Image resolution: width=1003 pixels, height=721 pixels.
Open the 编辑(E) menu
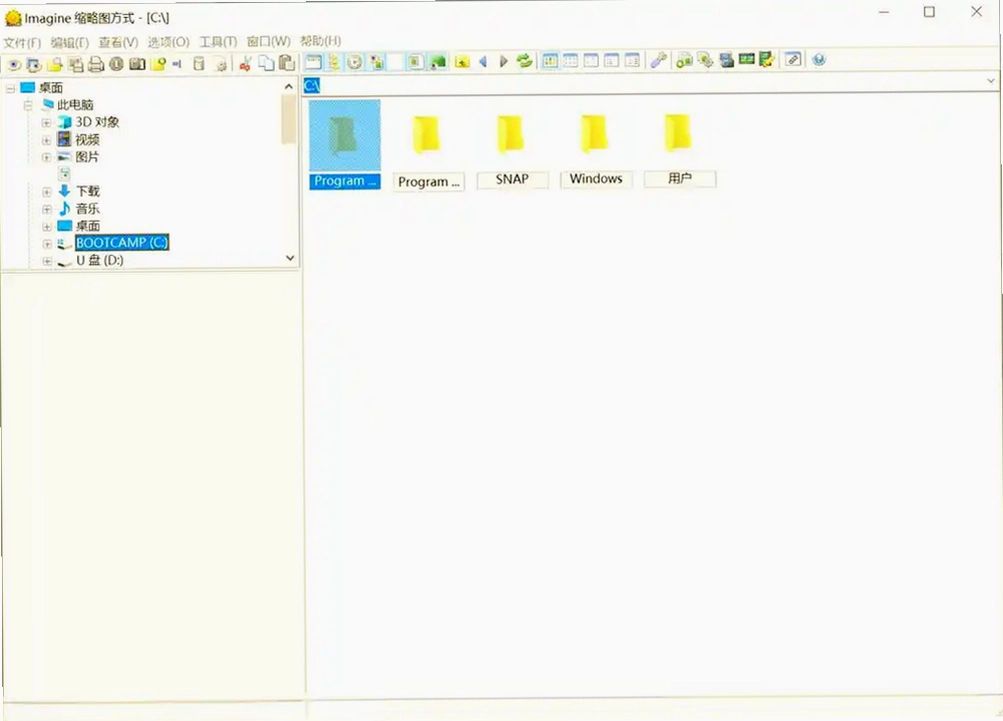(70, 42)
